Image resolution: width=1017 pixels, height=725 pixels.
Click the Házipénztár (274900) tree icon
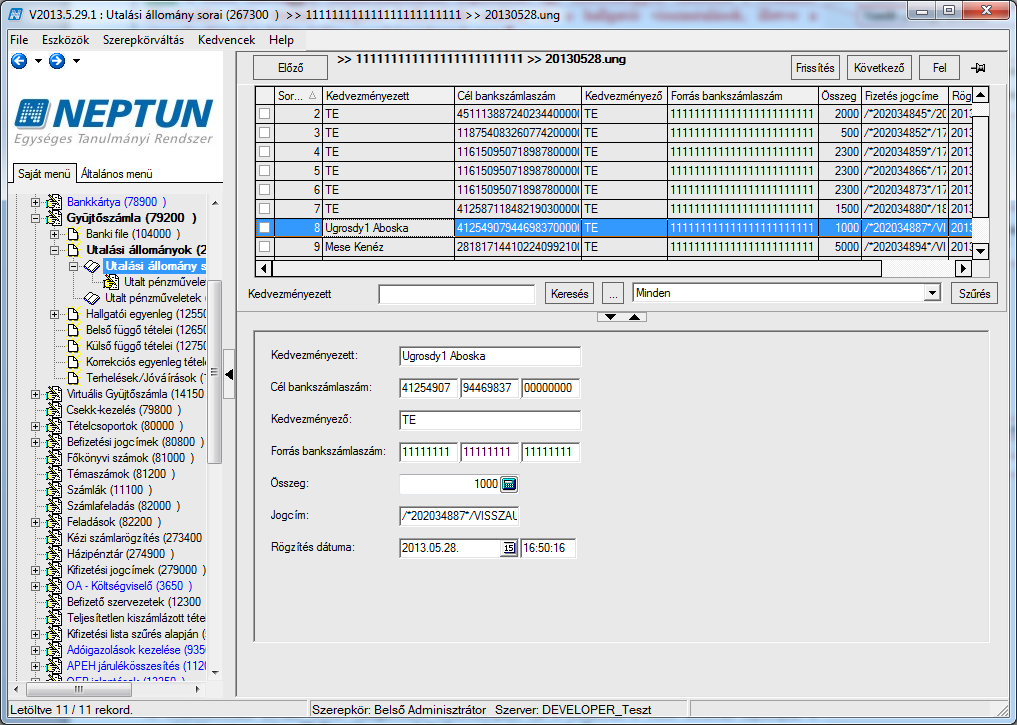54,554
